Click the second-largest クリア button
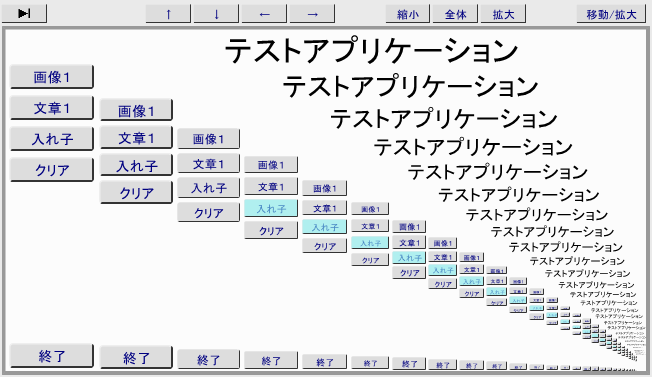 [136, 193]
